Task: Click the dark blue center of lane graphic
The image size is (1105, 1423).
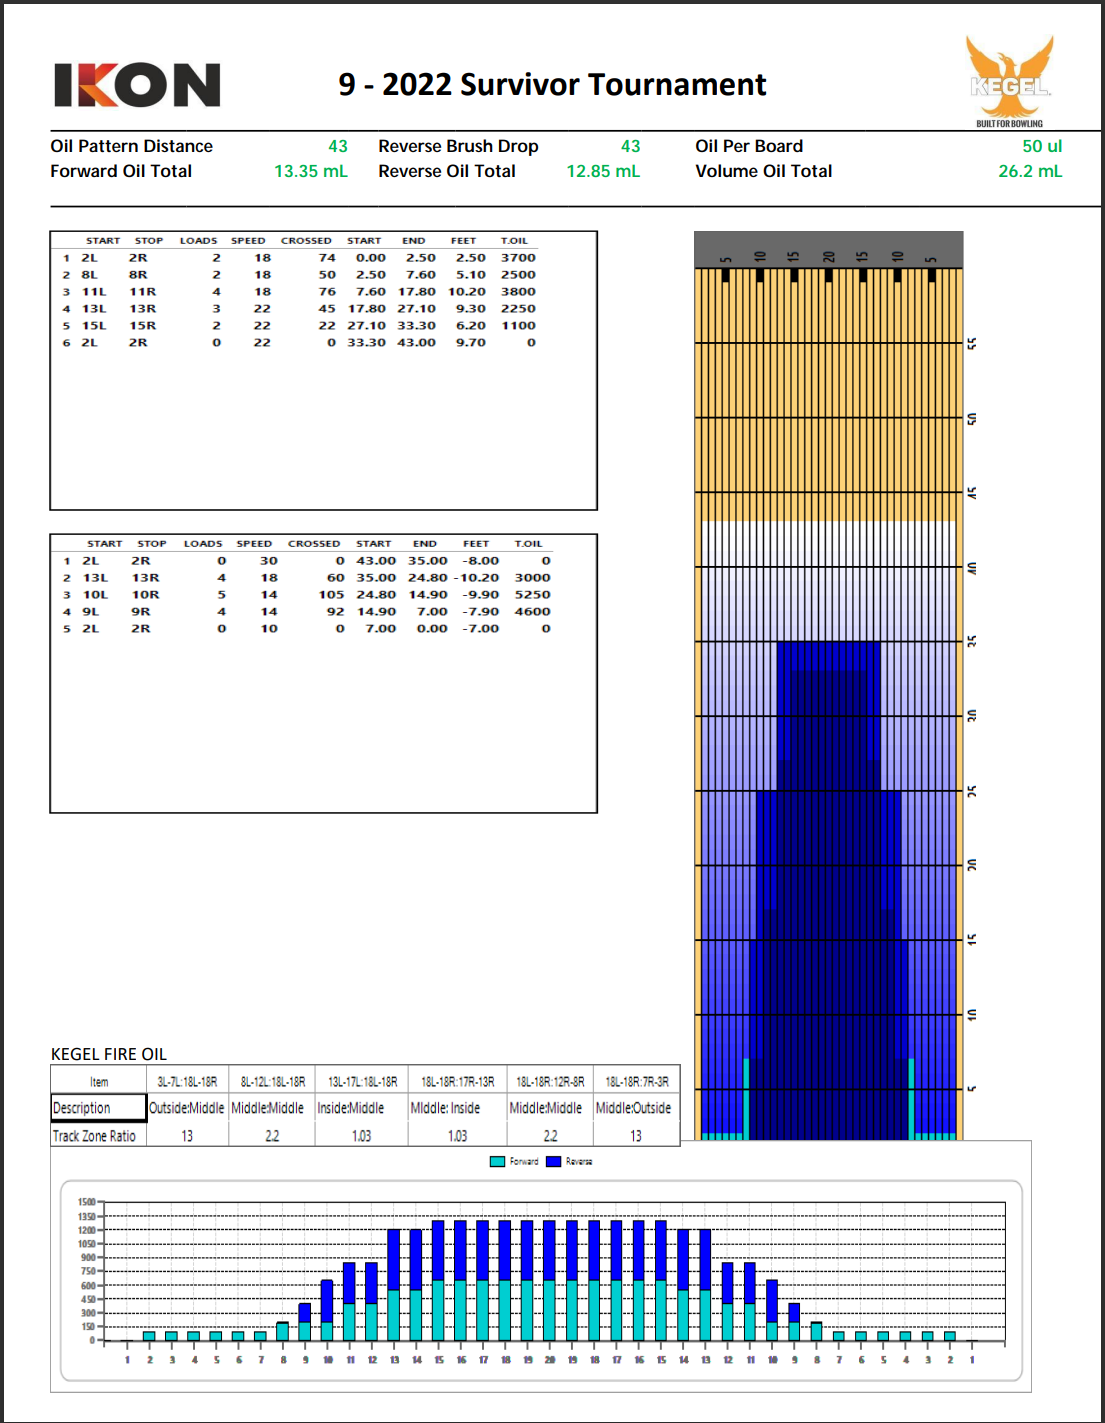Action: 828,900
